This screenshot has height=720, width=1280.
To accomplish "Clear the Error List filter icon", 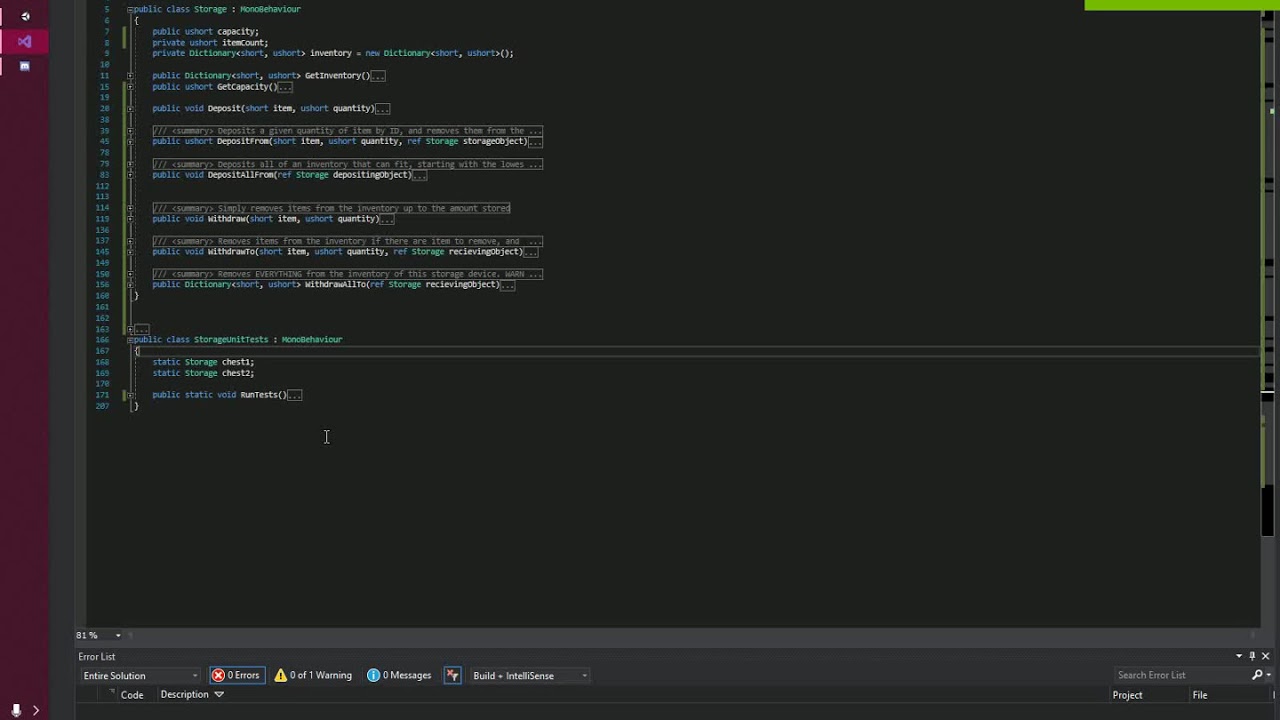I will pyautogui.click(x=452, y=675).
